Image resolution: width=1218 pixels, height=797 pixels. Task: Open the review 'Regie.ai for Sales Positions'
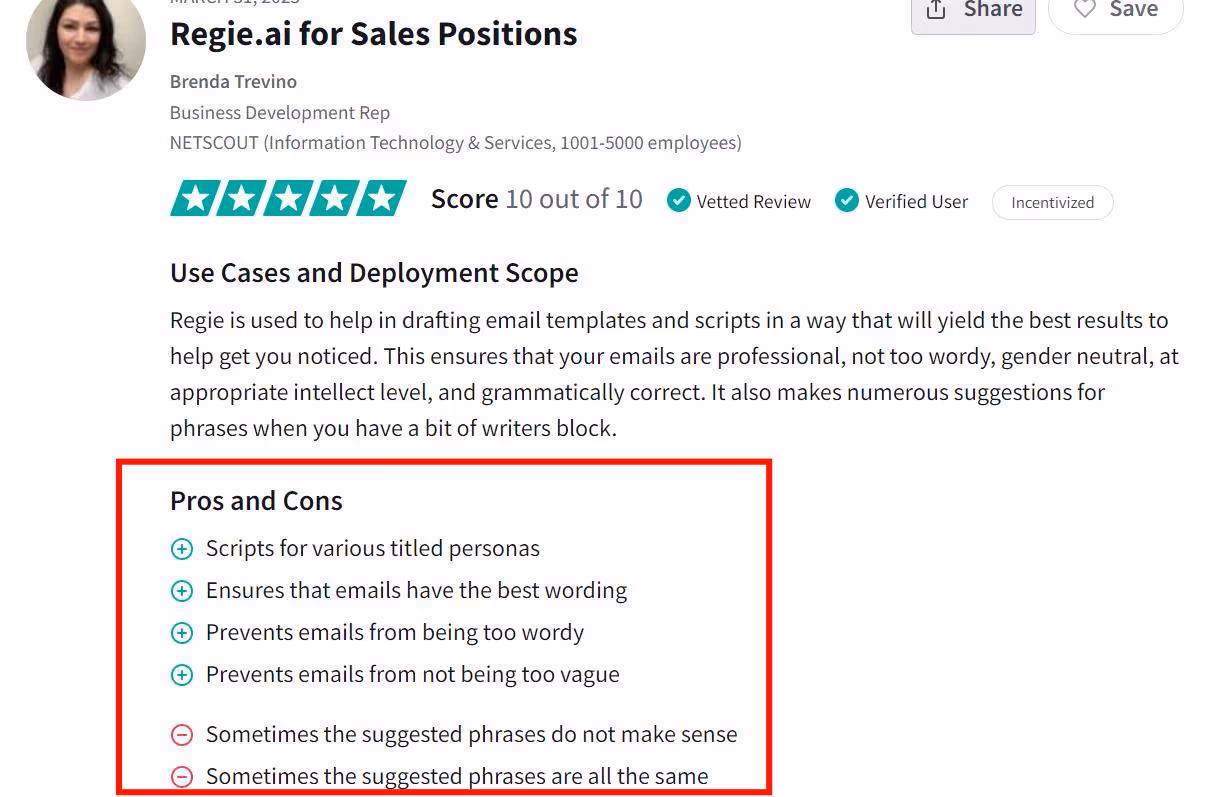(x=373, y=33)
